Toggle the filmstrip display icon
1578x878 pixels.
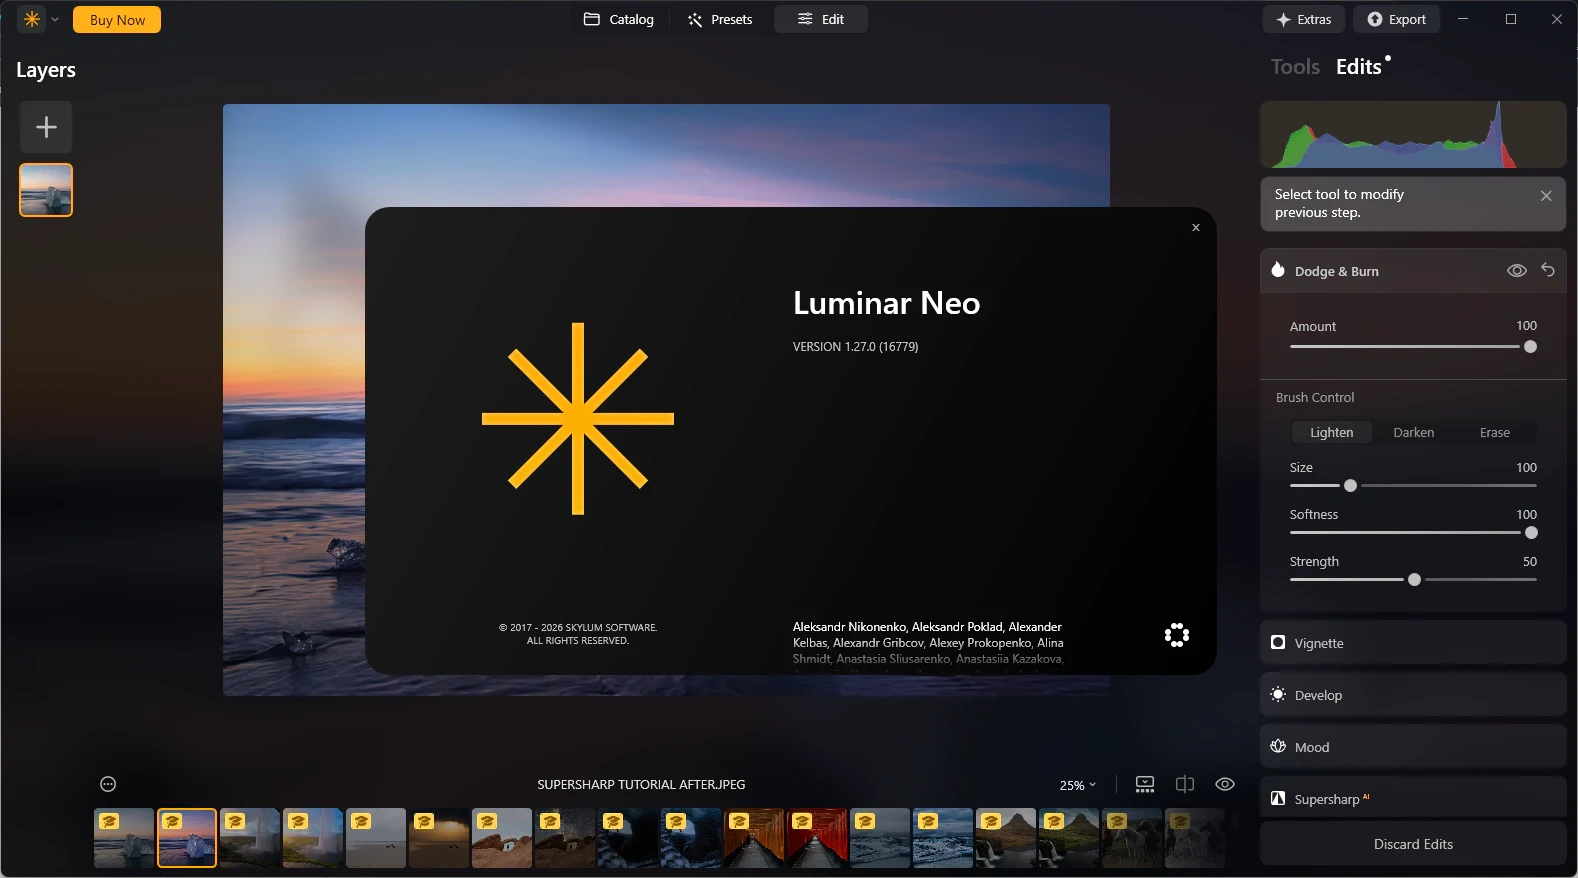(1145, 785)
